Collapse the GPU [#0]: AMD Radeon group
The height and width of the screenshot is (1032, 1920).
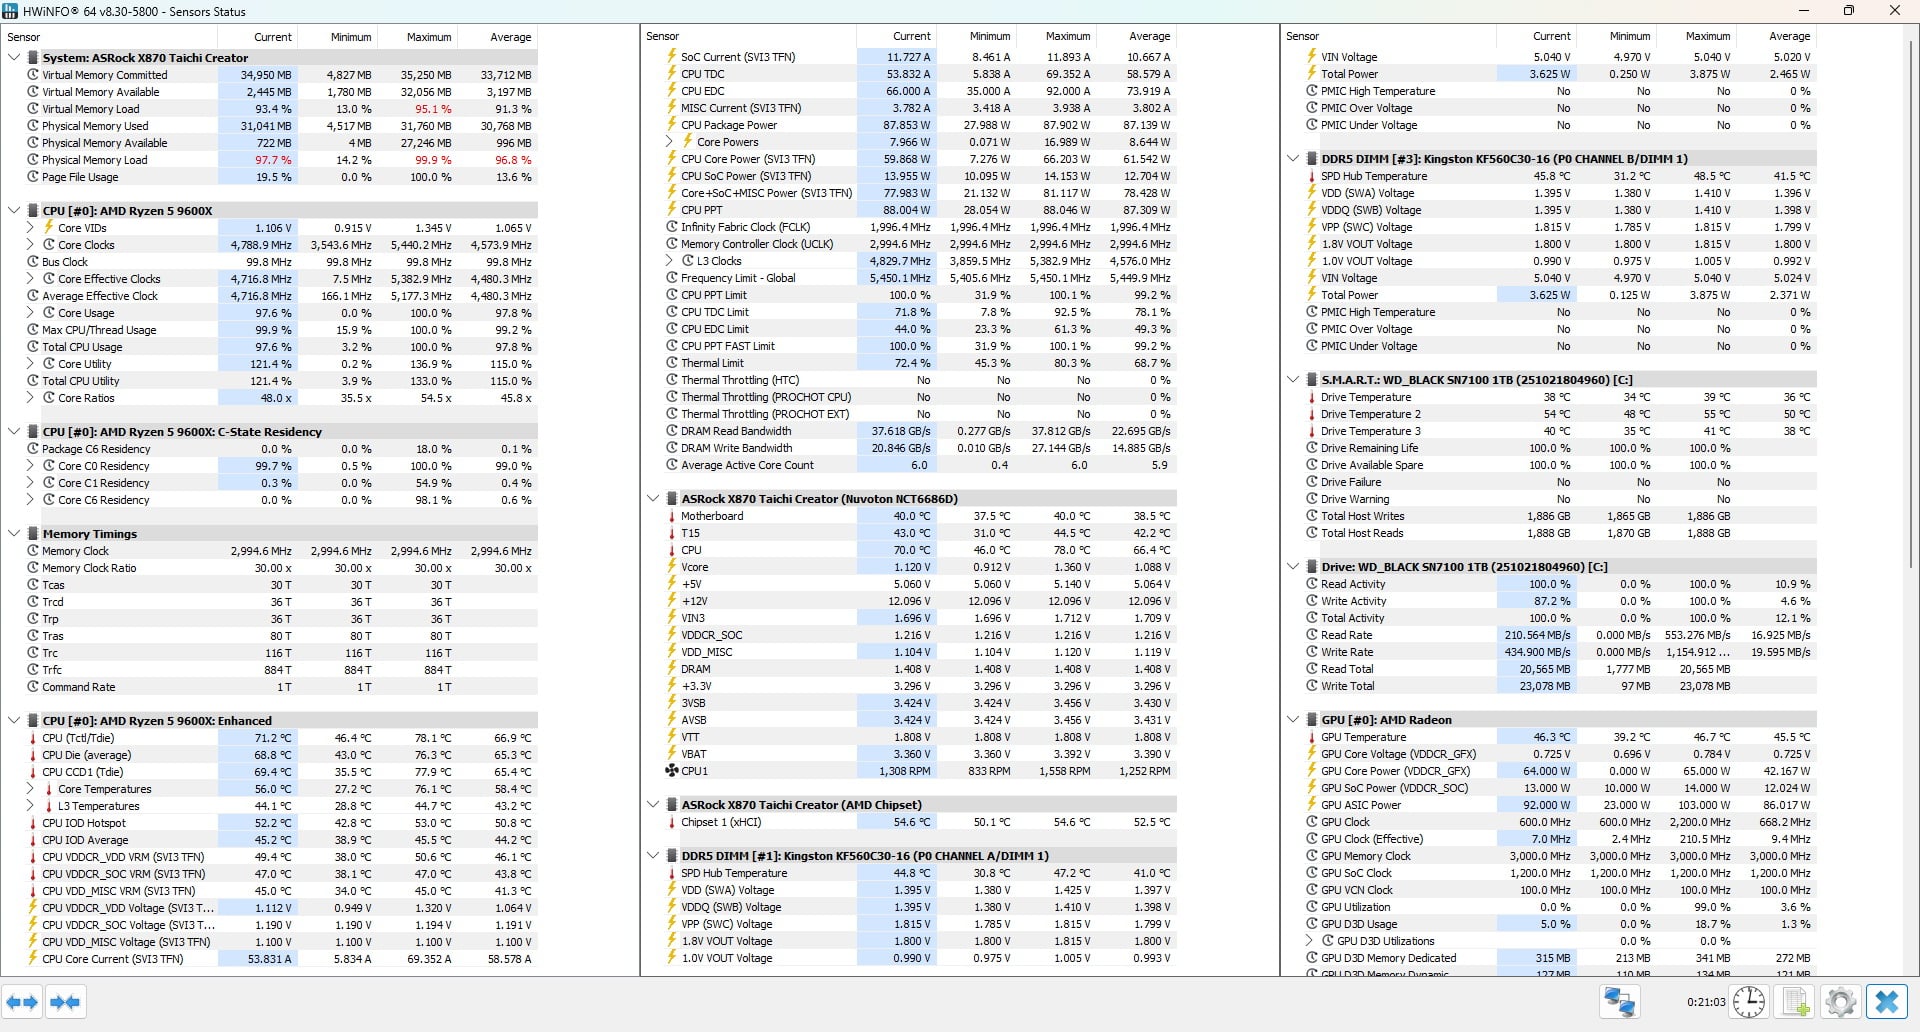pyautogui.click(x=1293, y=720)
